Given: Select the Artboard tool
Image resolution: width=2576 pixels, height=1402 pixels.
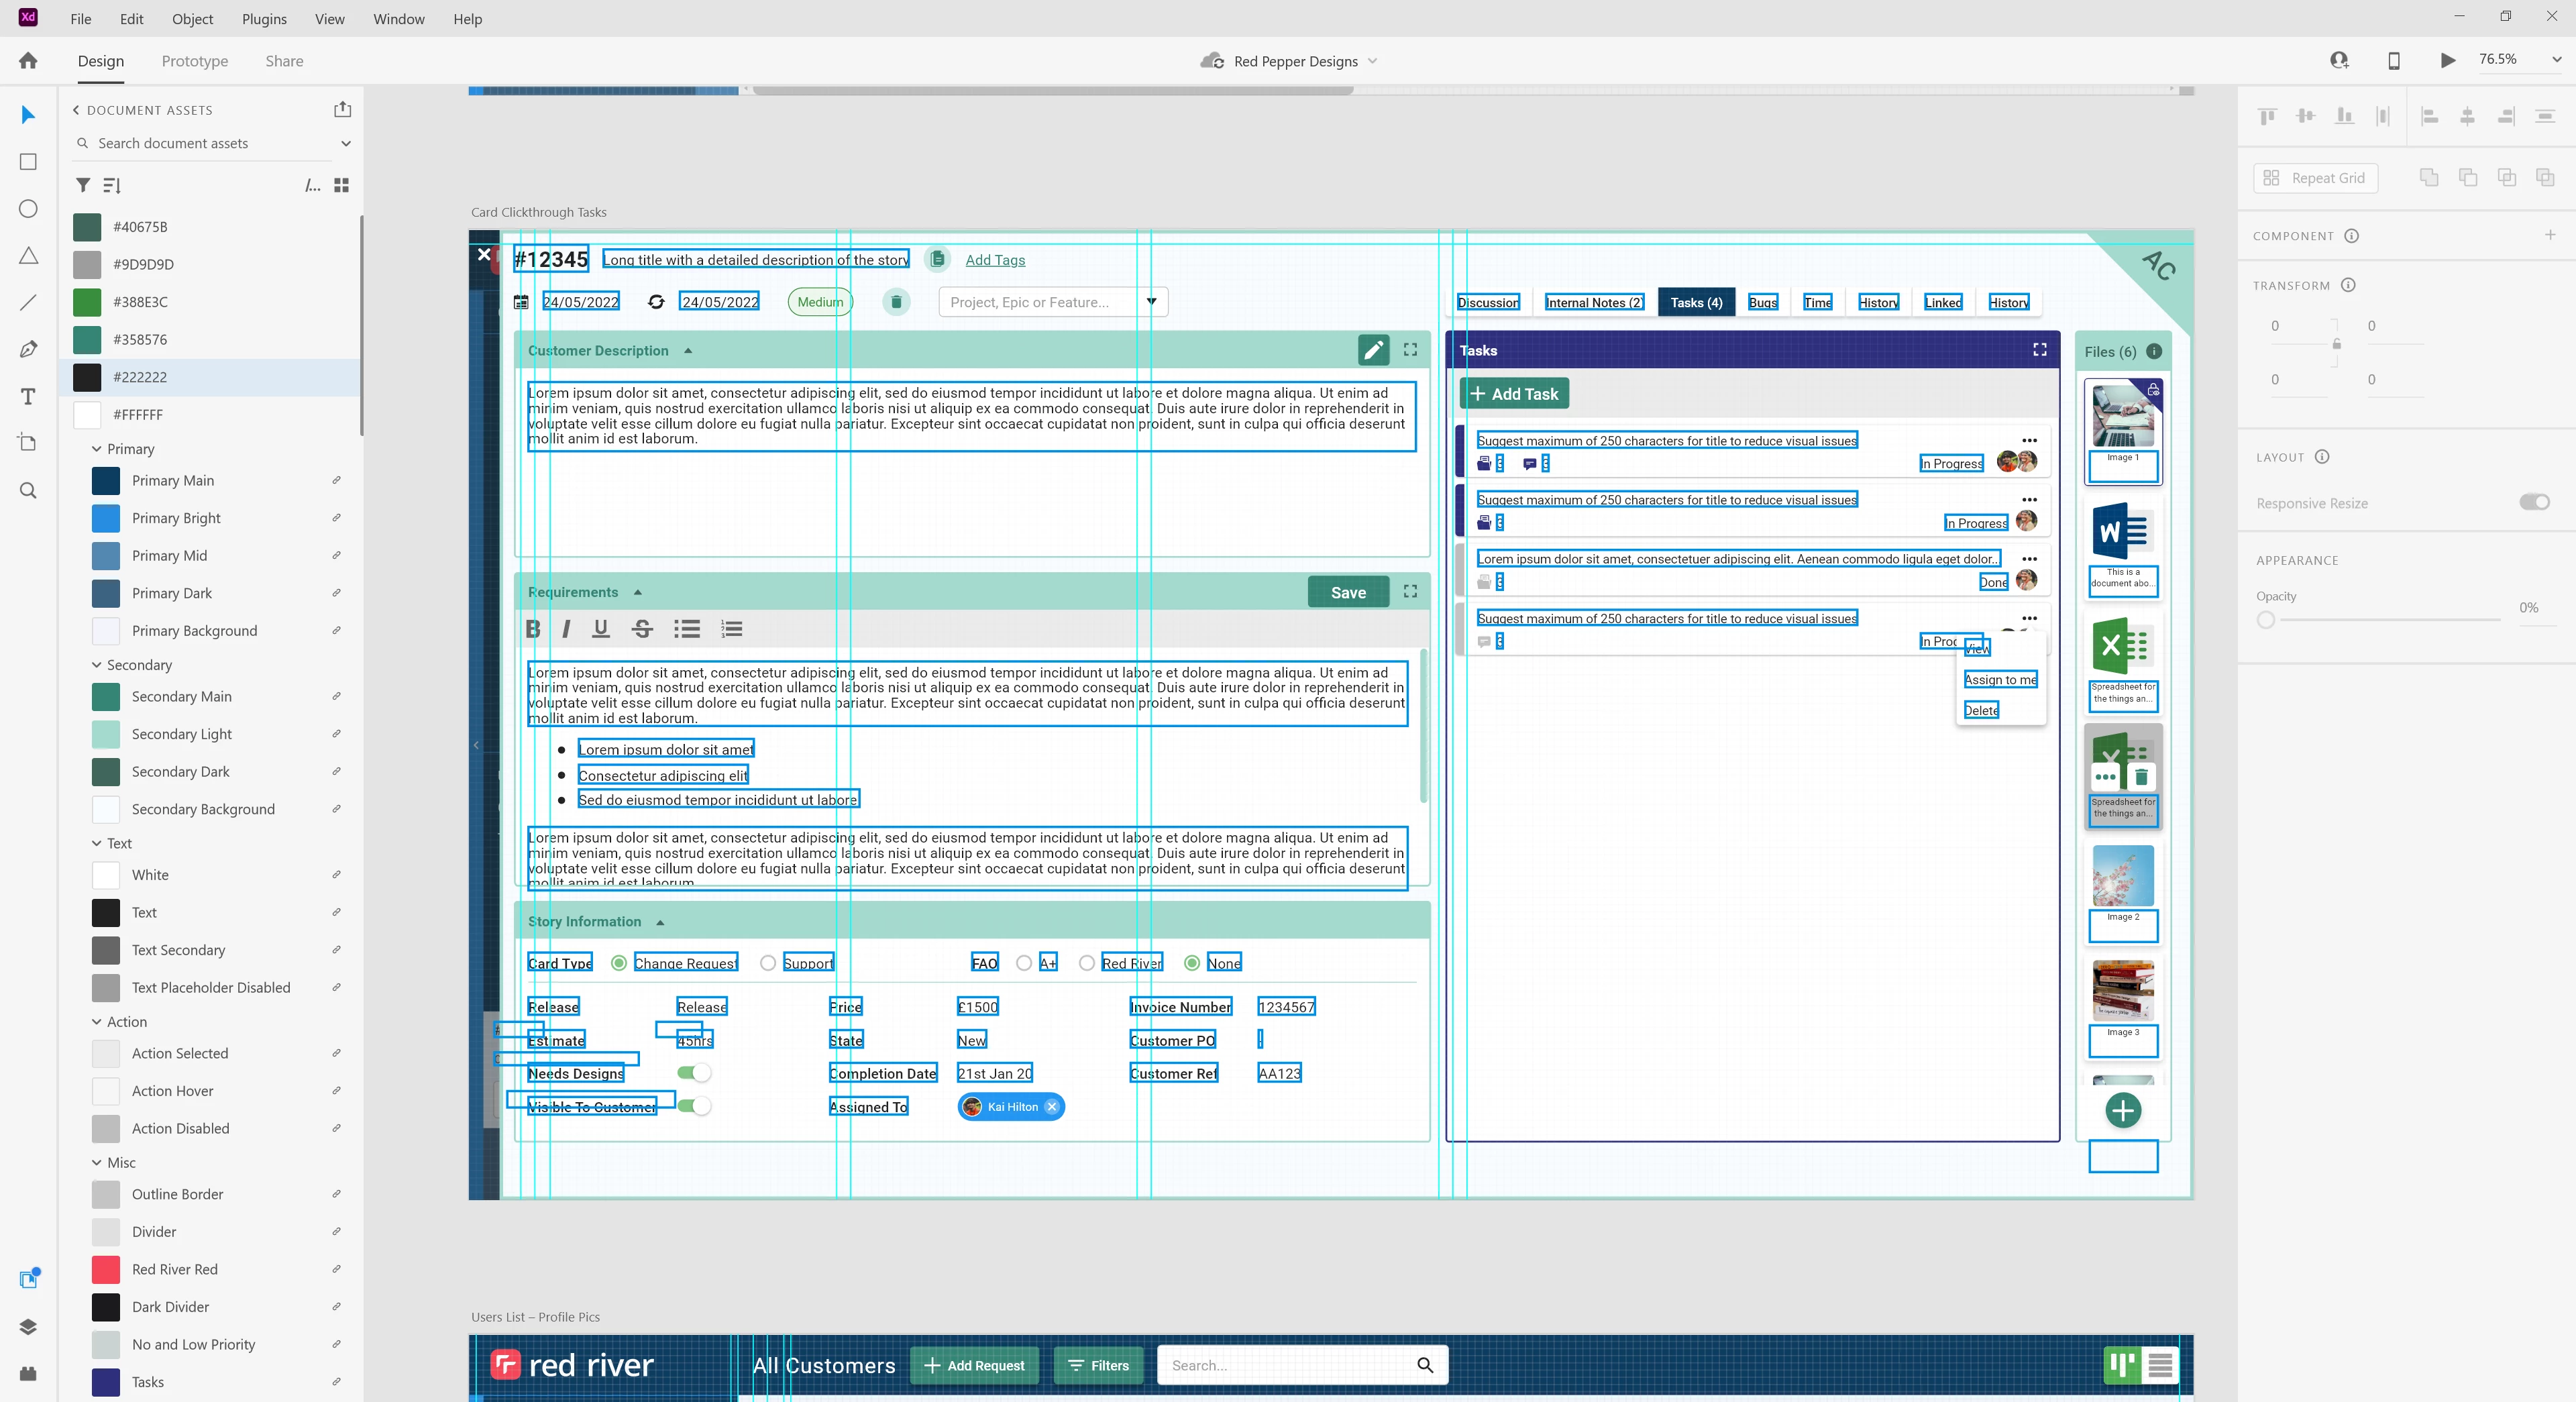Looking at the screenshot, I should click(x=28, y=443).
